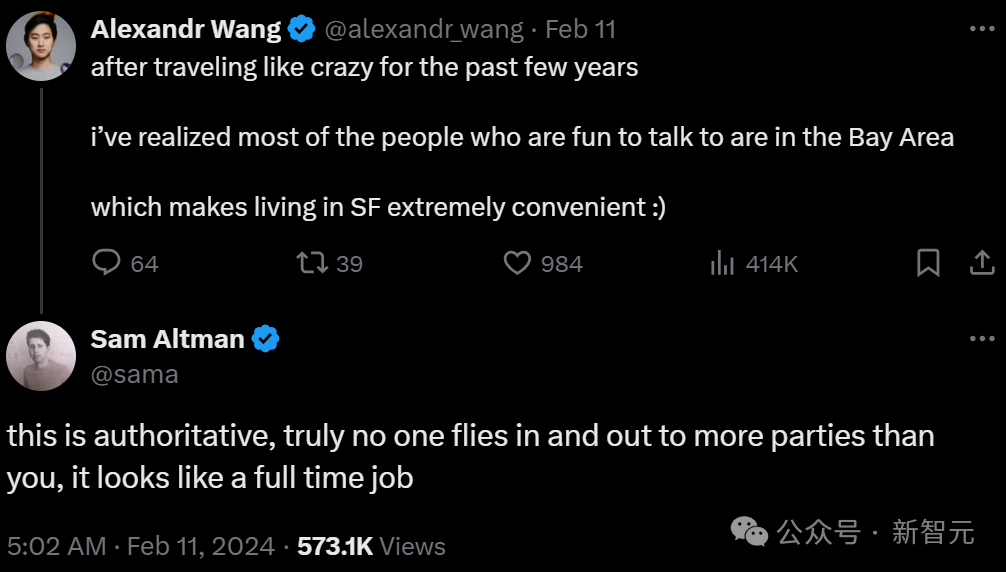Click Alexandr Wang's blue verified badge
The width and height of the screenshot is (1006, 572).
[x=302, y=29]
